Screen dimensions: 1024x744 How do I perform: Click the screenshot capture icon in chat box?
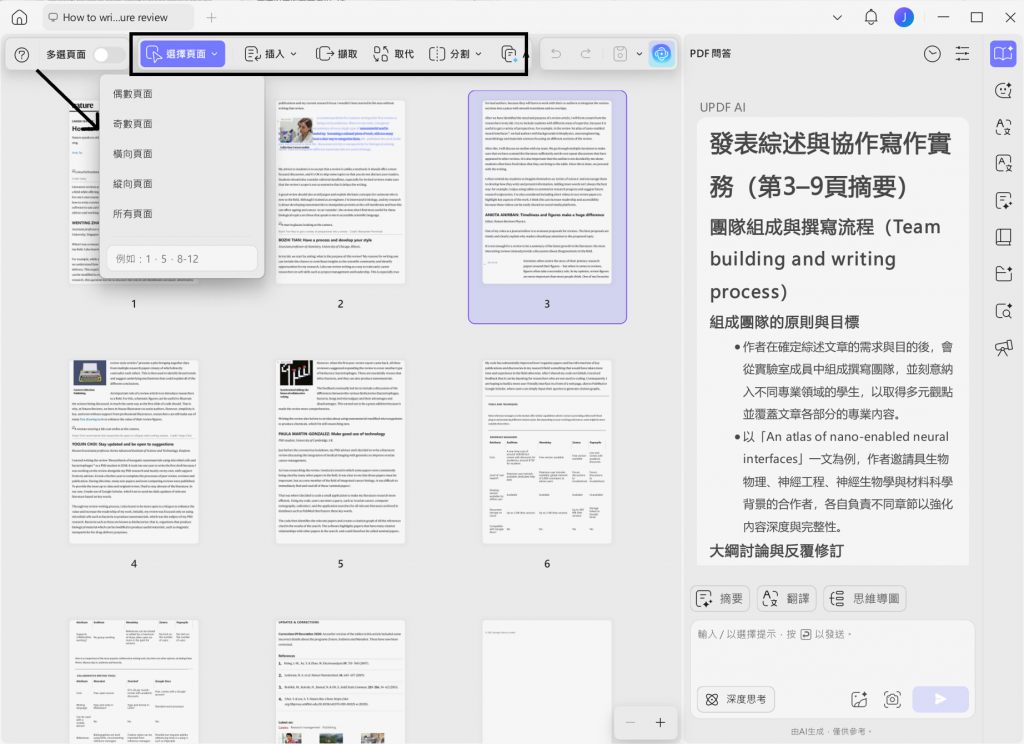(892, 700)
